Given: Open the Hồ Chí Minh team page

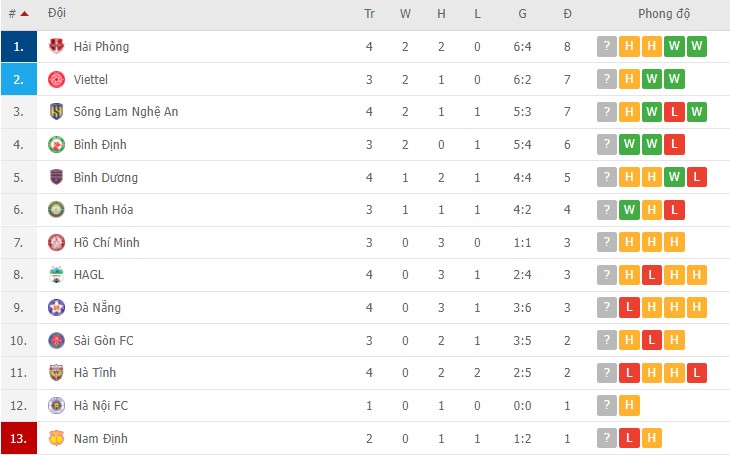Looking at the screenshot, I should click(x=106, y=242).
